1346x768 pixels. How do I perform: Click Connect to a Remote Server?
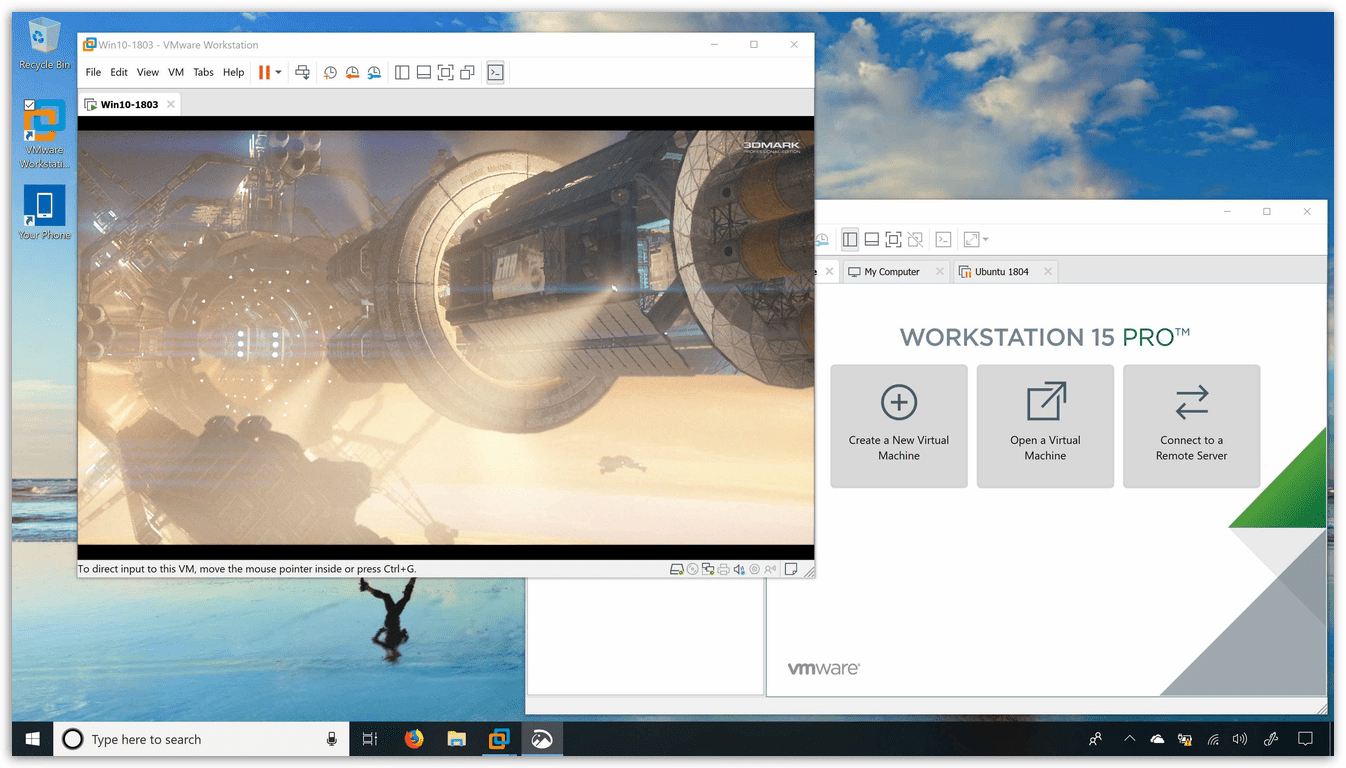click(1191, 426)
